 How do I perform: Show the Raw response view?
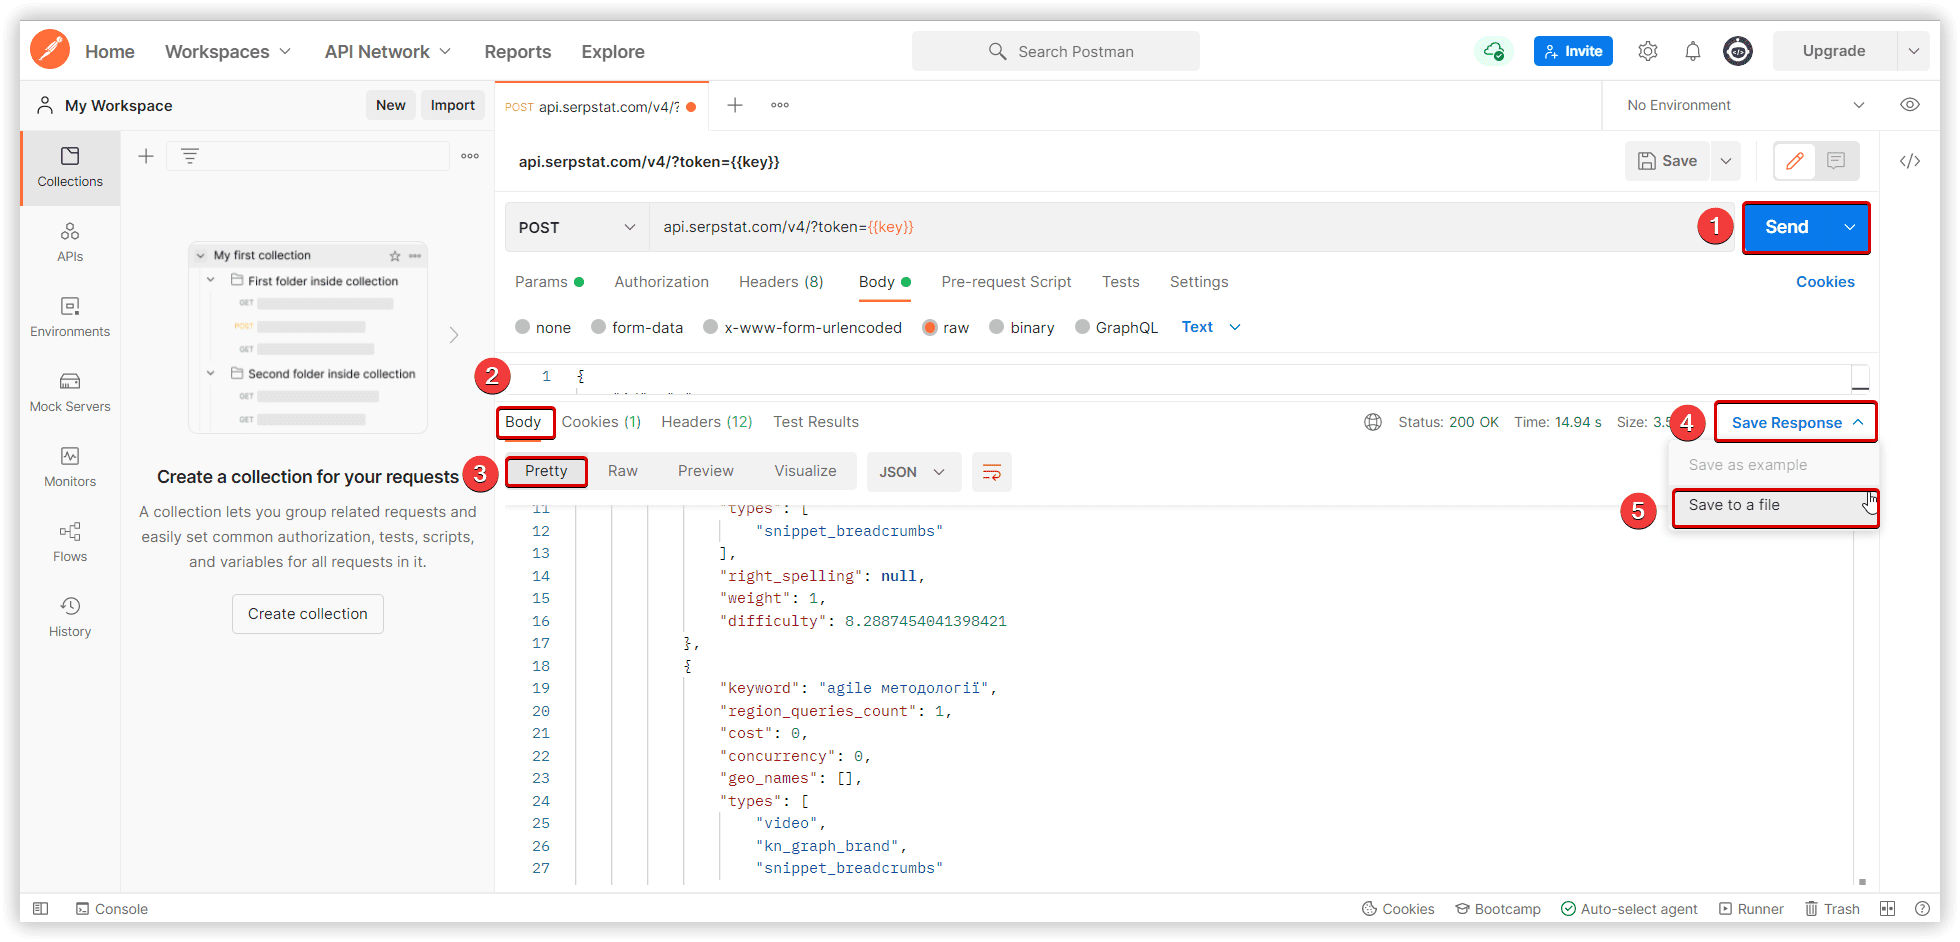[623, 471]
